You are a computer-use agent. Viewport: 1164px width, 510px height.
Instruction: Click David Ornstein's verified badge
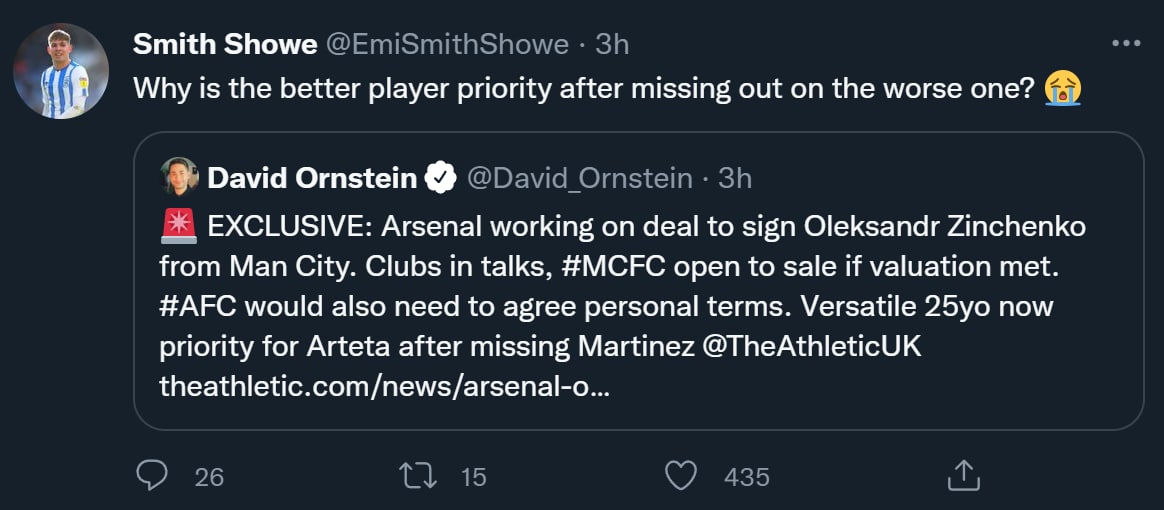tap(440, 178)
